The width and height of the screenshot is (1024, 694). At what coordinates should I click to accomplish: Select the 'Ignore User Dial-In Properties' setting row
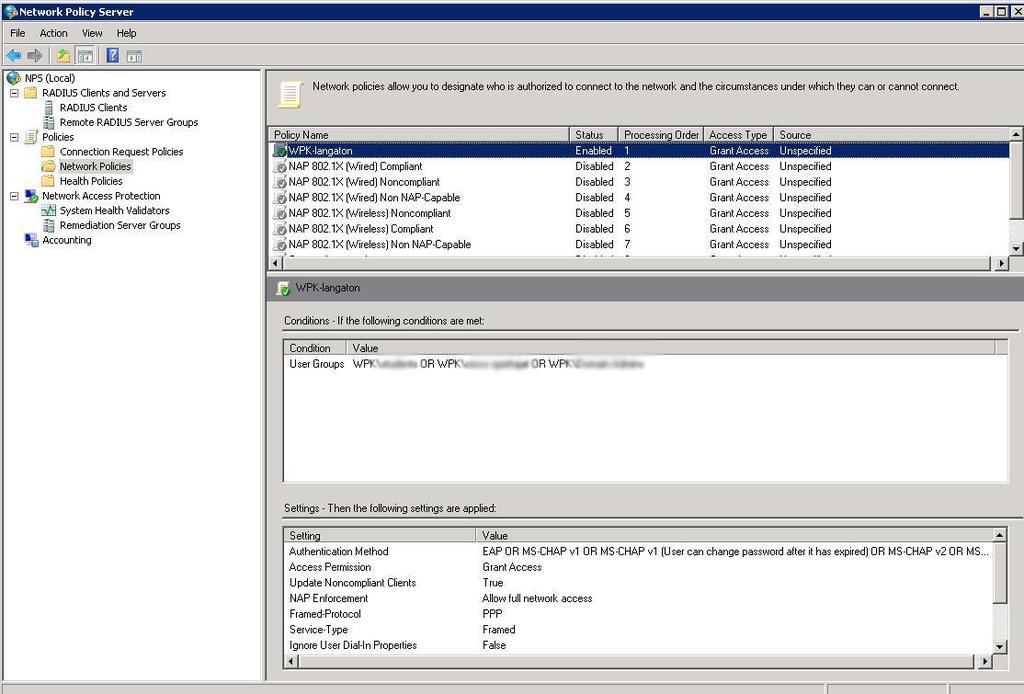[638, 646]
